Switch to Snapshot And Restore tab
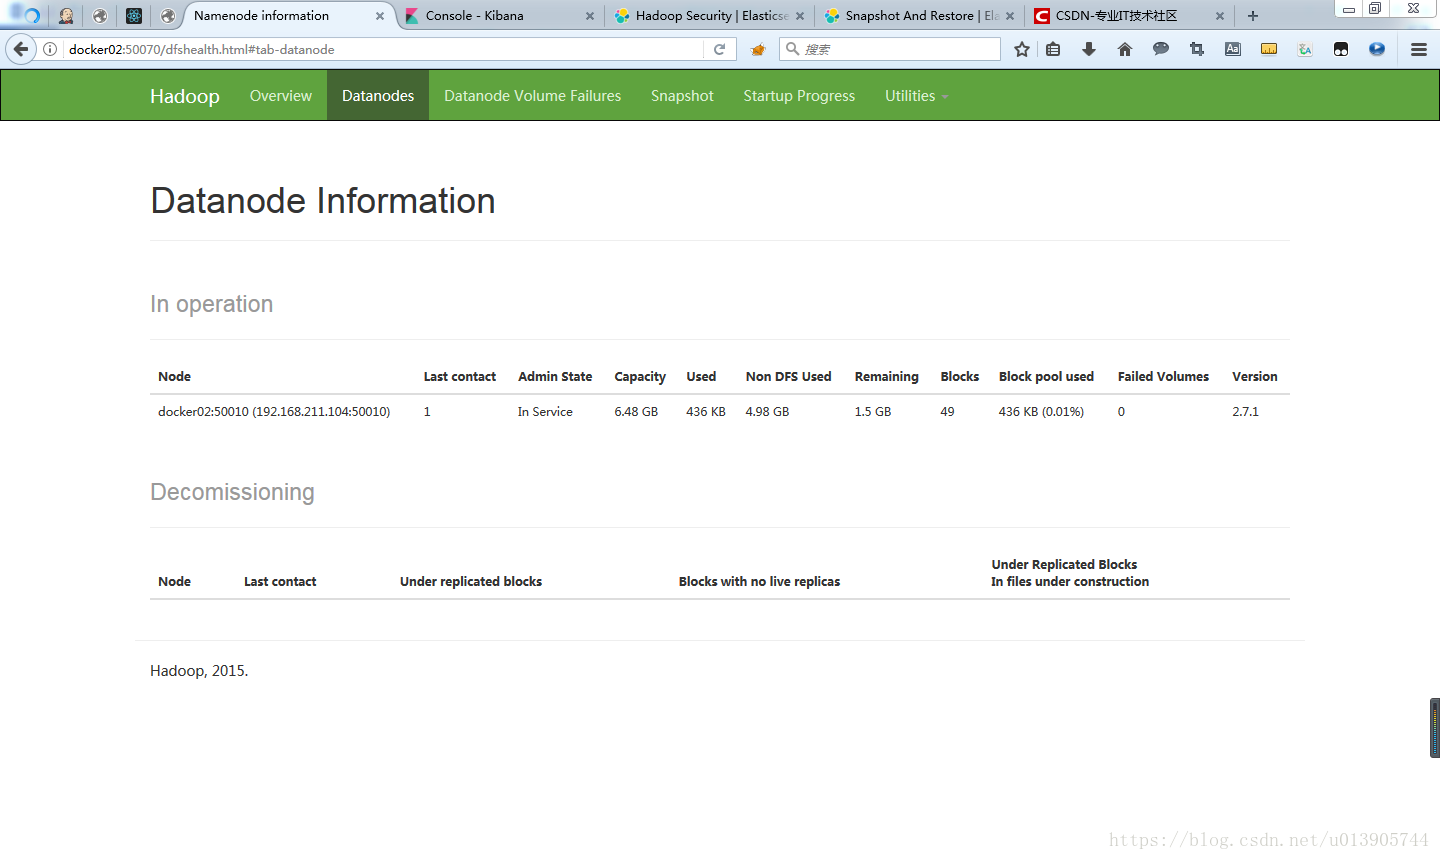The height and width of the screenshot is (860, 1440). 919,16
